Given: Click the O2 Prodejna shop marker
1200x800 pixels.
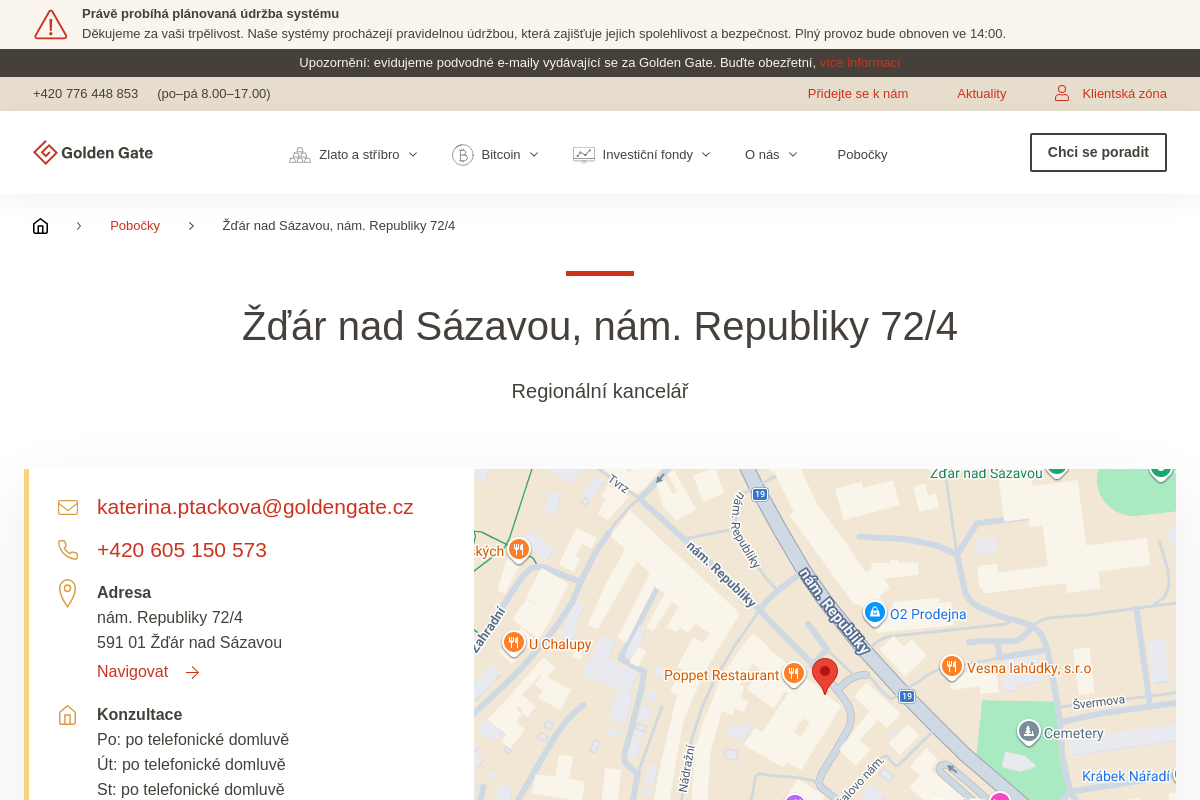Looking at the screenshot, I should [875, 613].
